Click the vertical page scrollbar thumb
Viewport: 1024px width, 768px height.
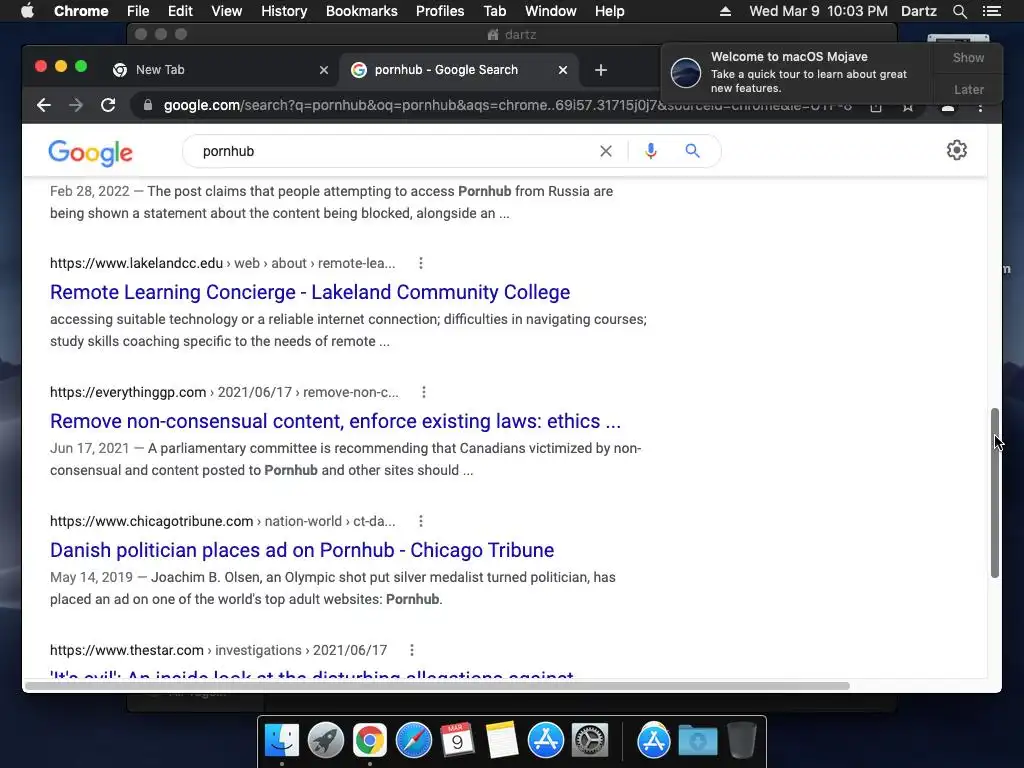pyautogui.click(x=995, y=493)
